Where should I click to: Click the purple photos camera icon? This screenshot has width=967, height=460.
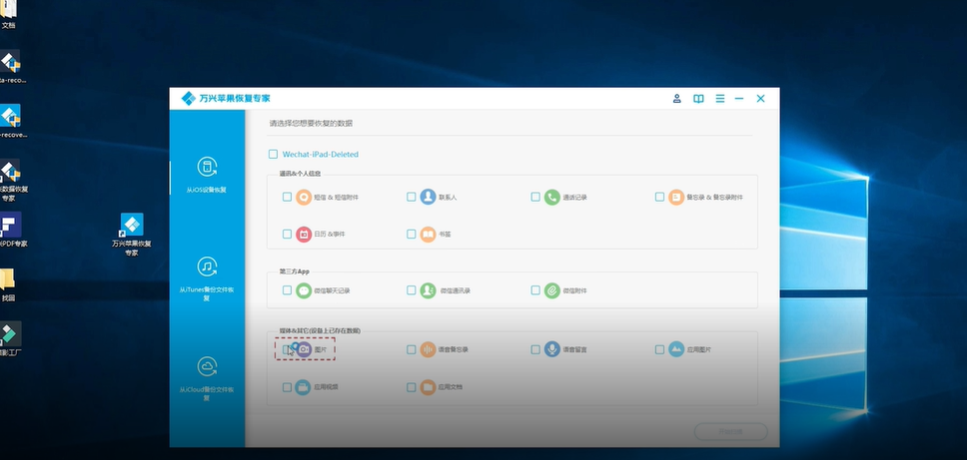[x=303, y=350]
